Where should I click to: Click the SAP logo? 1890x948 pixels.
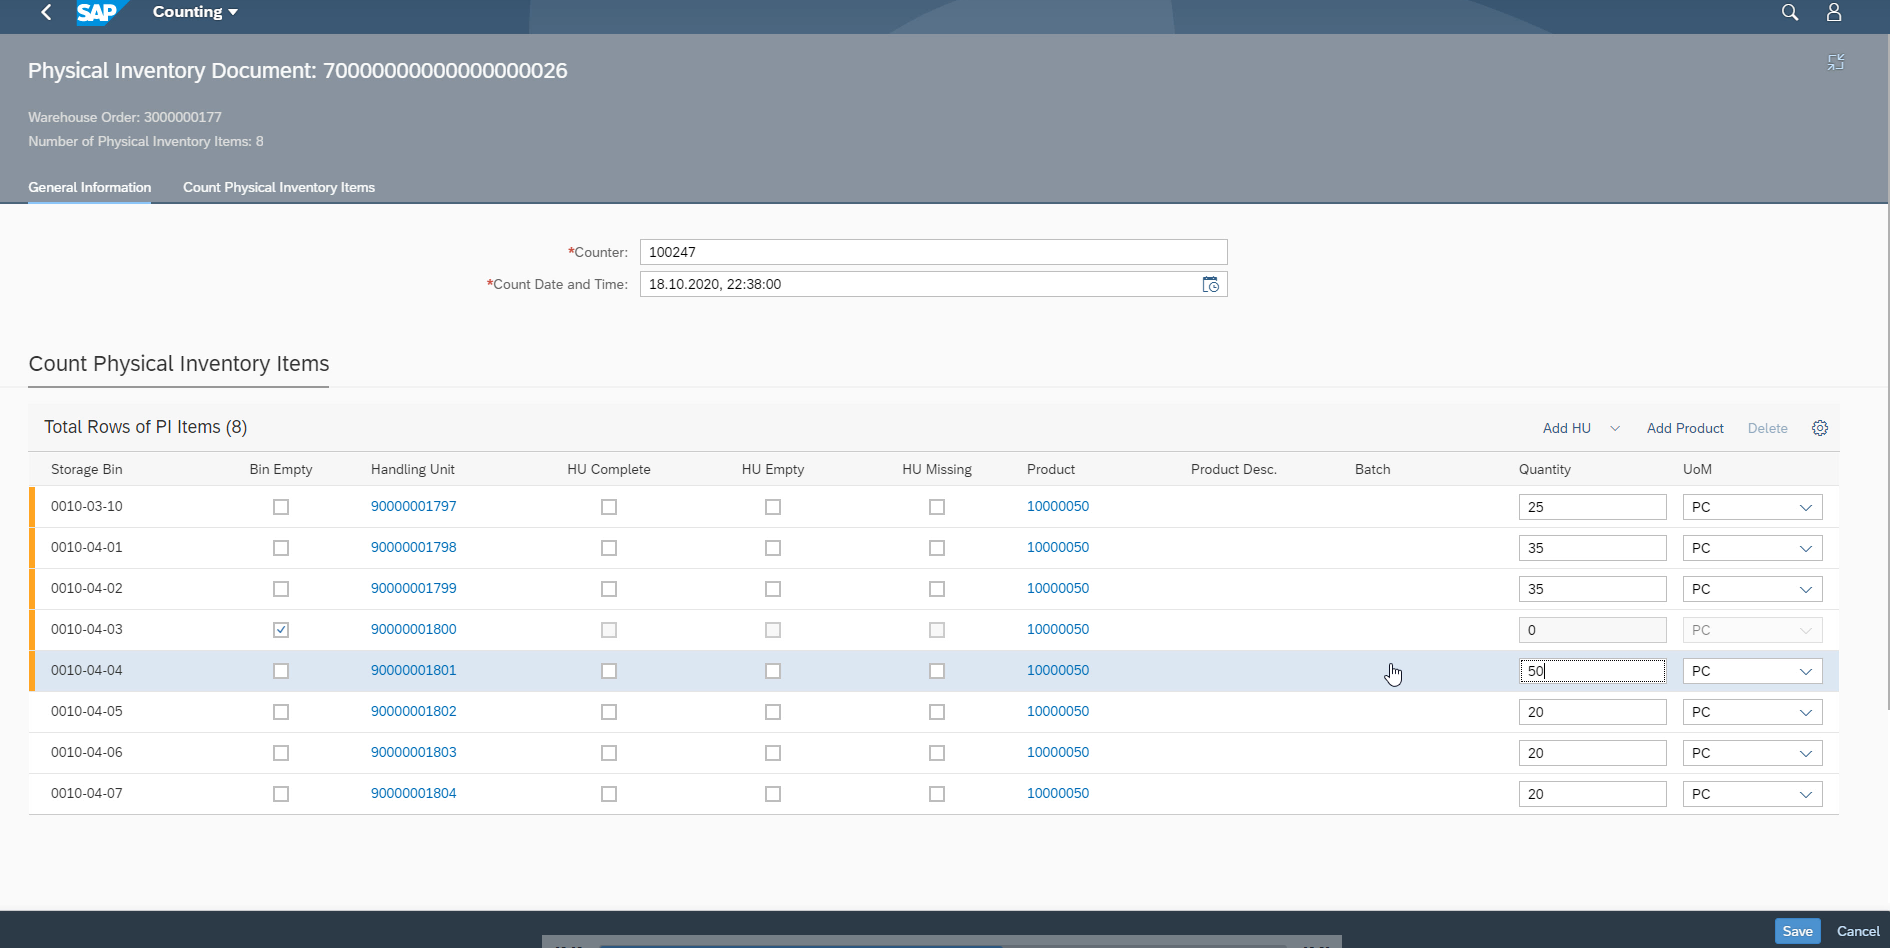tap(98, 11)
